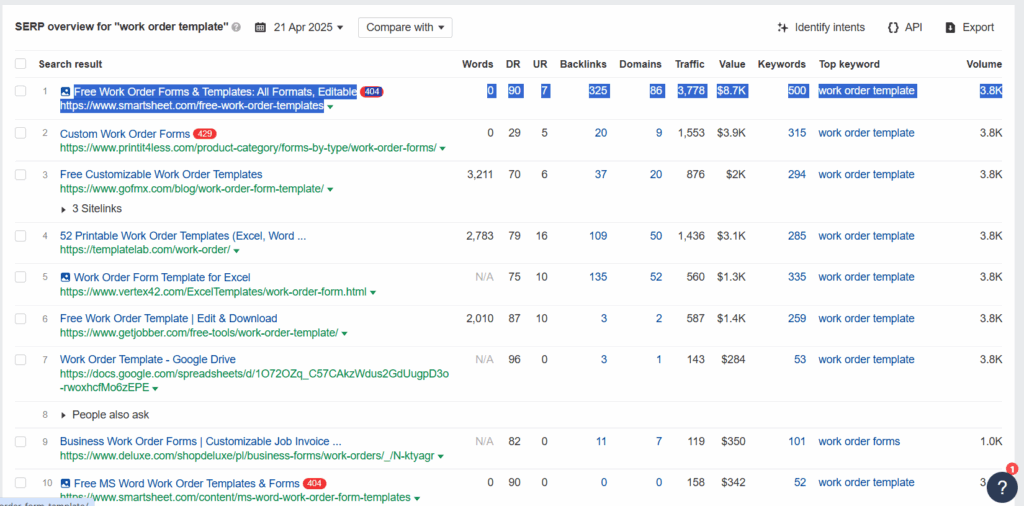Open the URL dropdown arrow after the vertex42.com link
The height and width of the screenshot is (506, 1024).
point(373,293)
